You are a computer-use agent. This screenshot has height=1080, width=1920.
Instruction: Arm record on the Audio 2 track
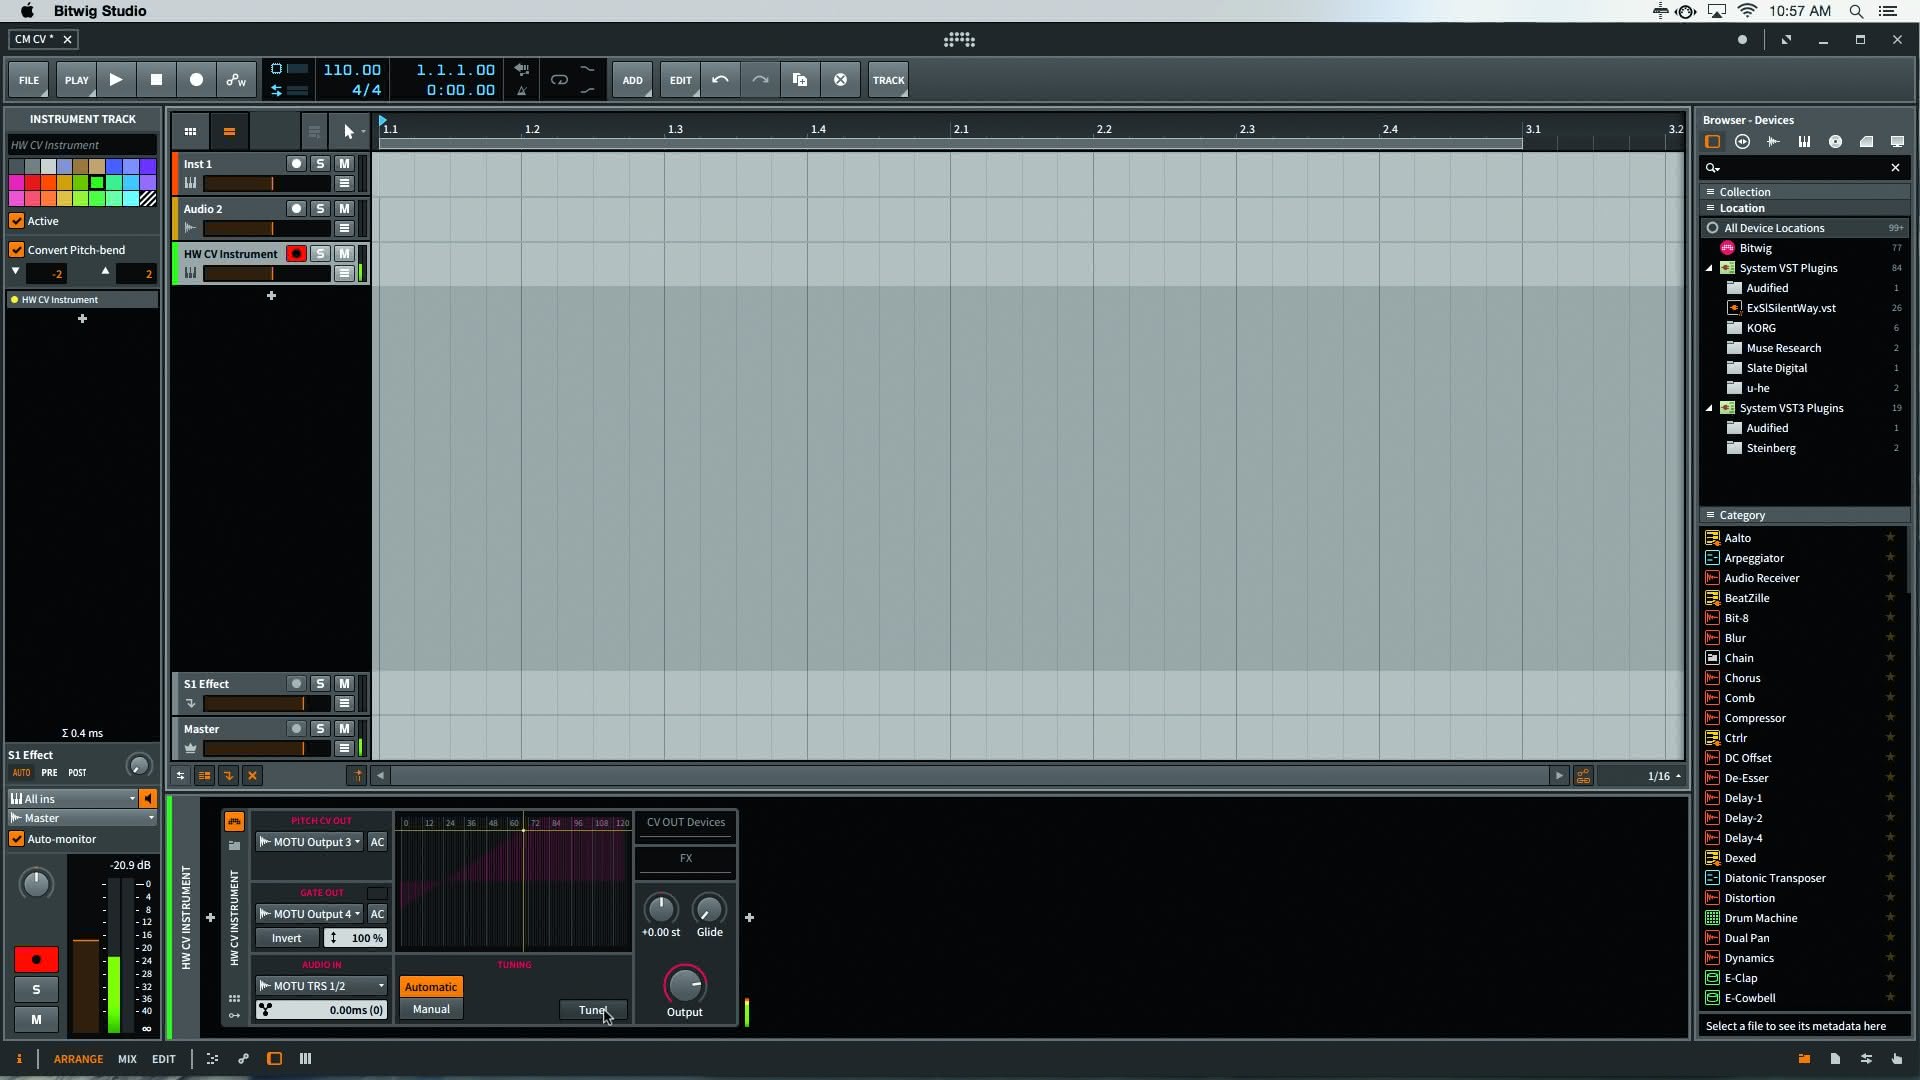point(296,209)
